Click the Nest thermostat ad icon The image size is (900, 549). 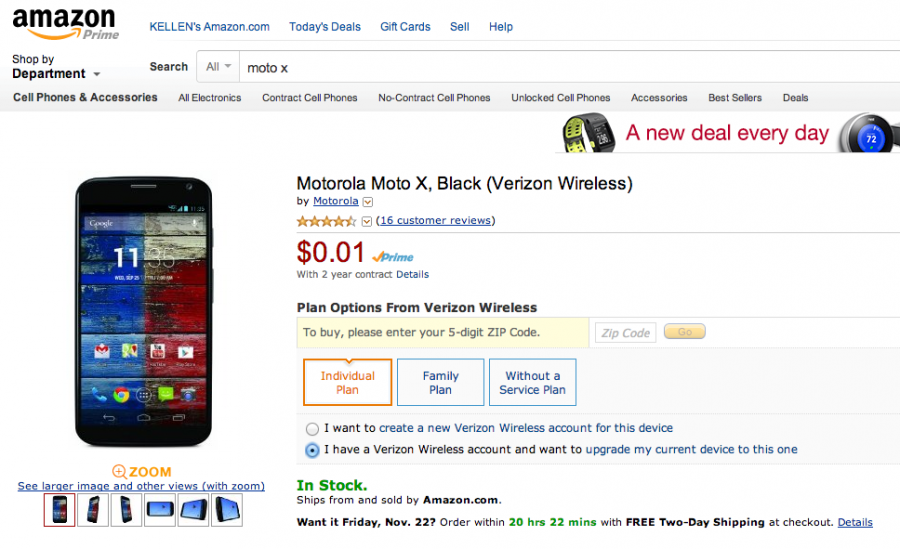click(x=866, y=134)
